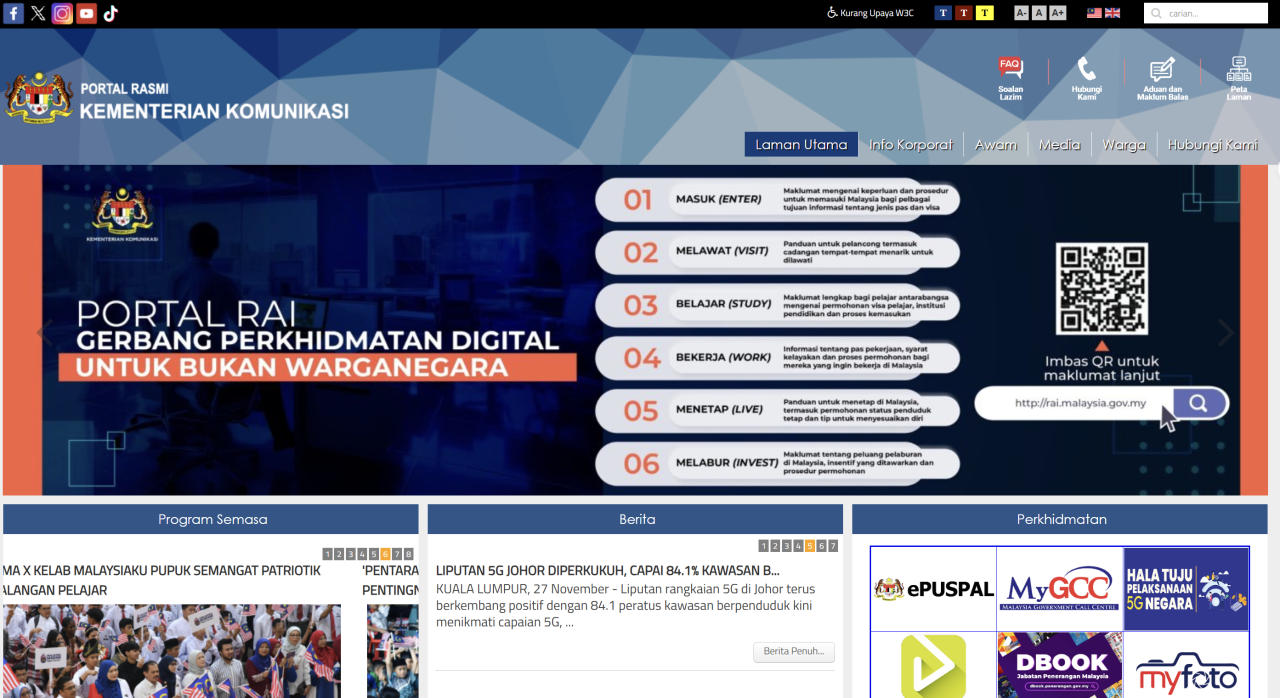
Task: Toggle the yellow high-contrast theme button
Action: tap(984, 12)
